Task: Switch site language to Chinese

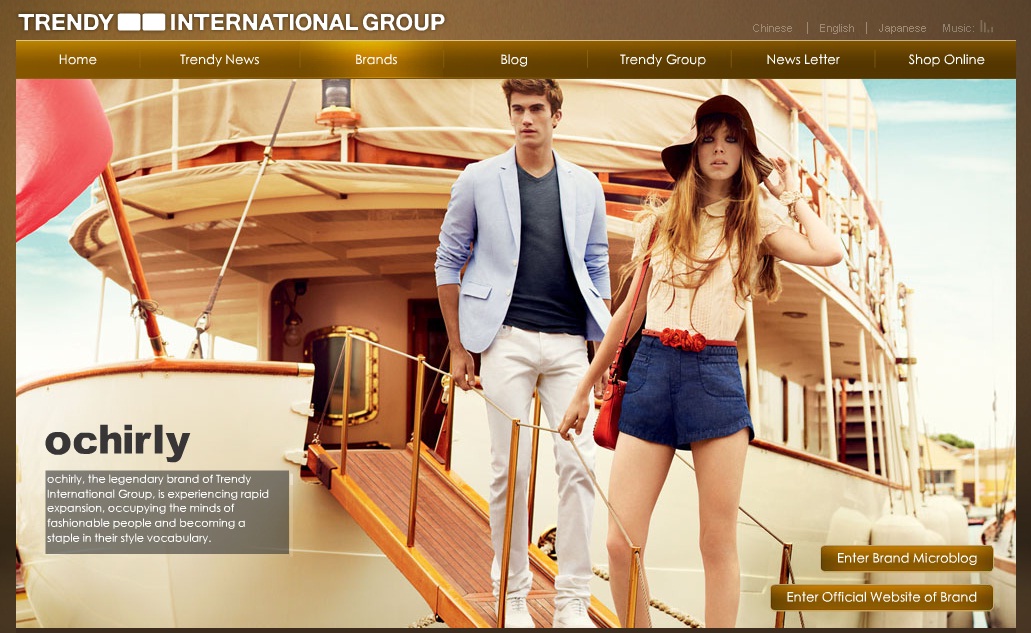Action: [x=772, y=28]
